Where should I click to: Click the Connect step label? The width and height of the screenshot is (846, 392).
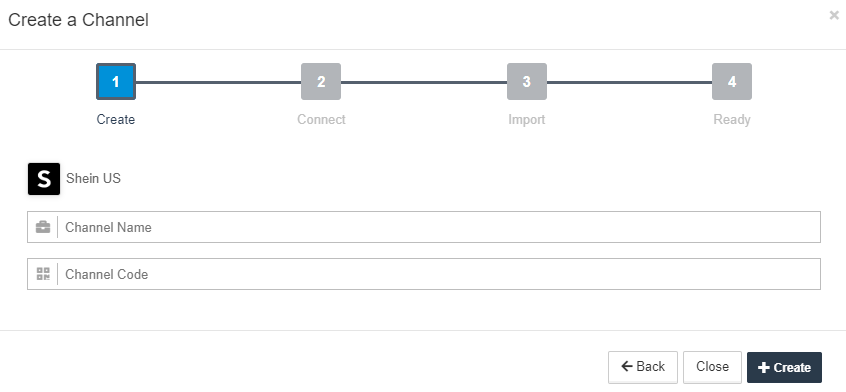coord(321,119)
